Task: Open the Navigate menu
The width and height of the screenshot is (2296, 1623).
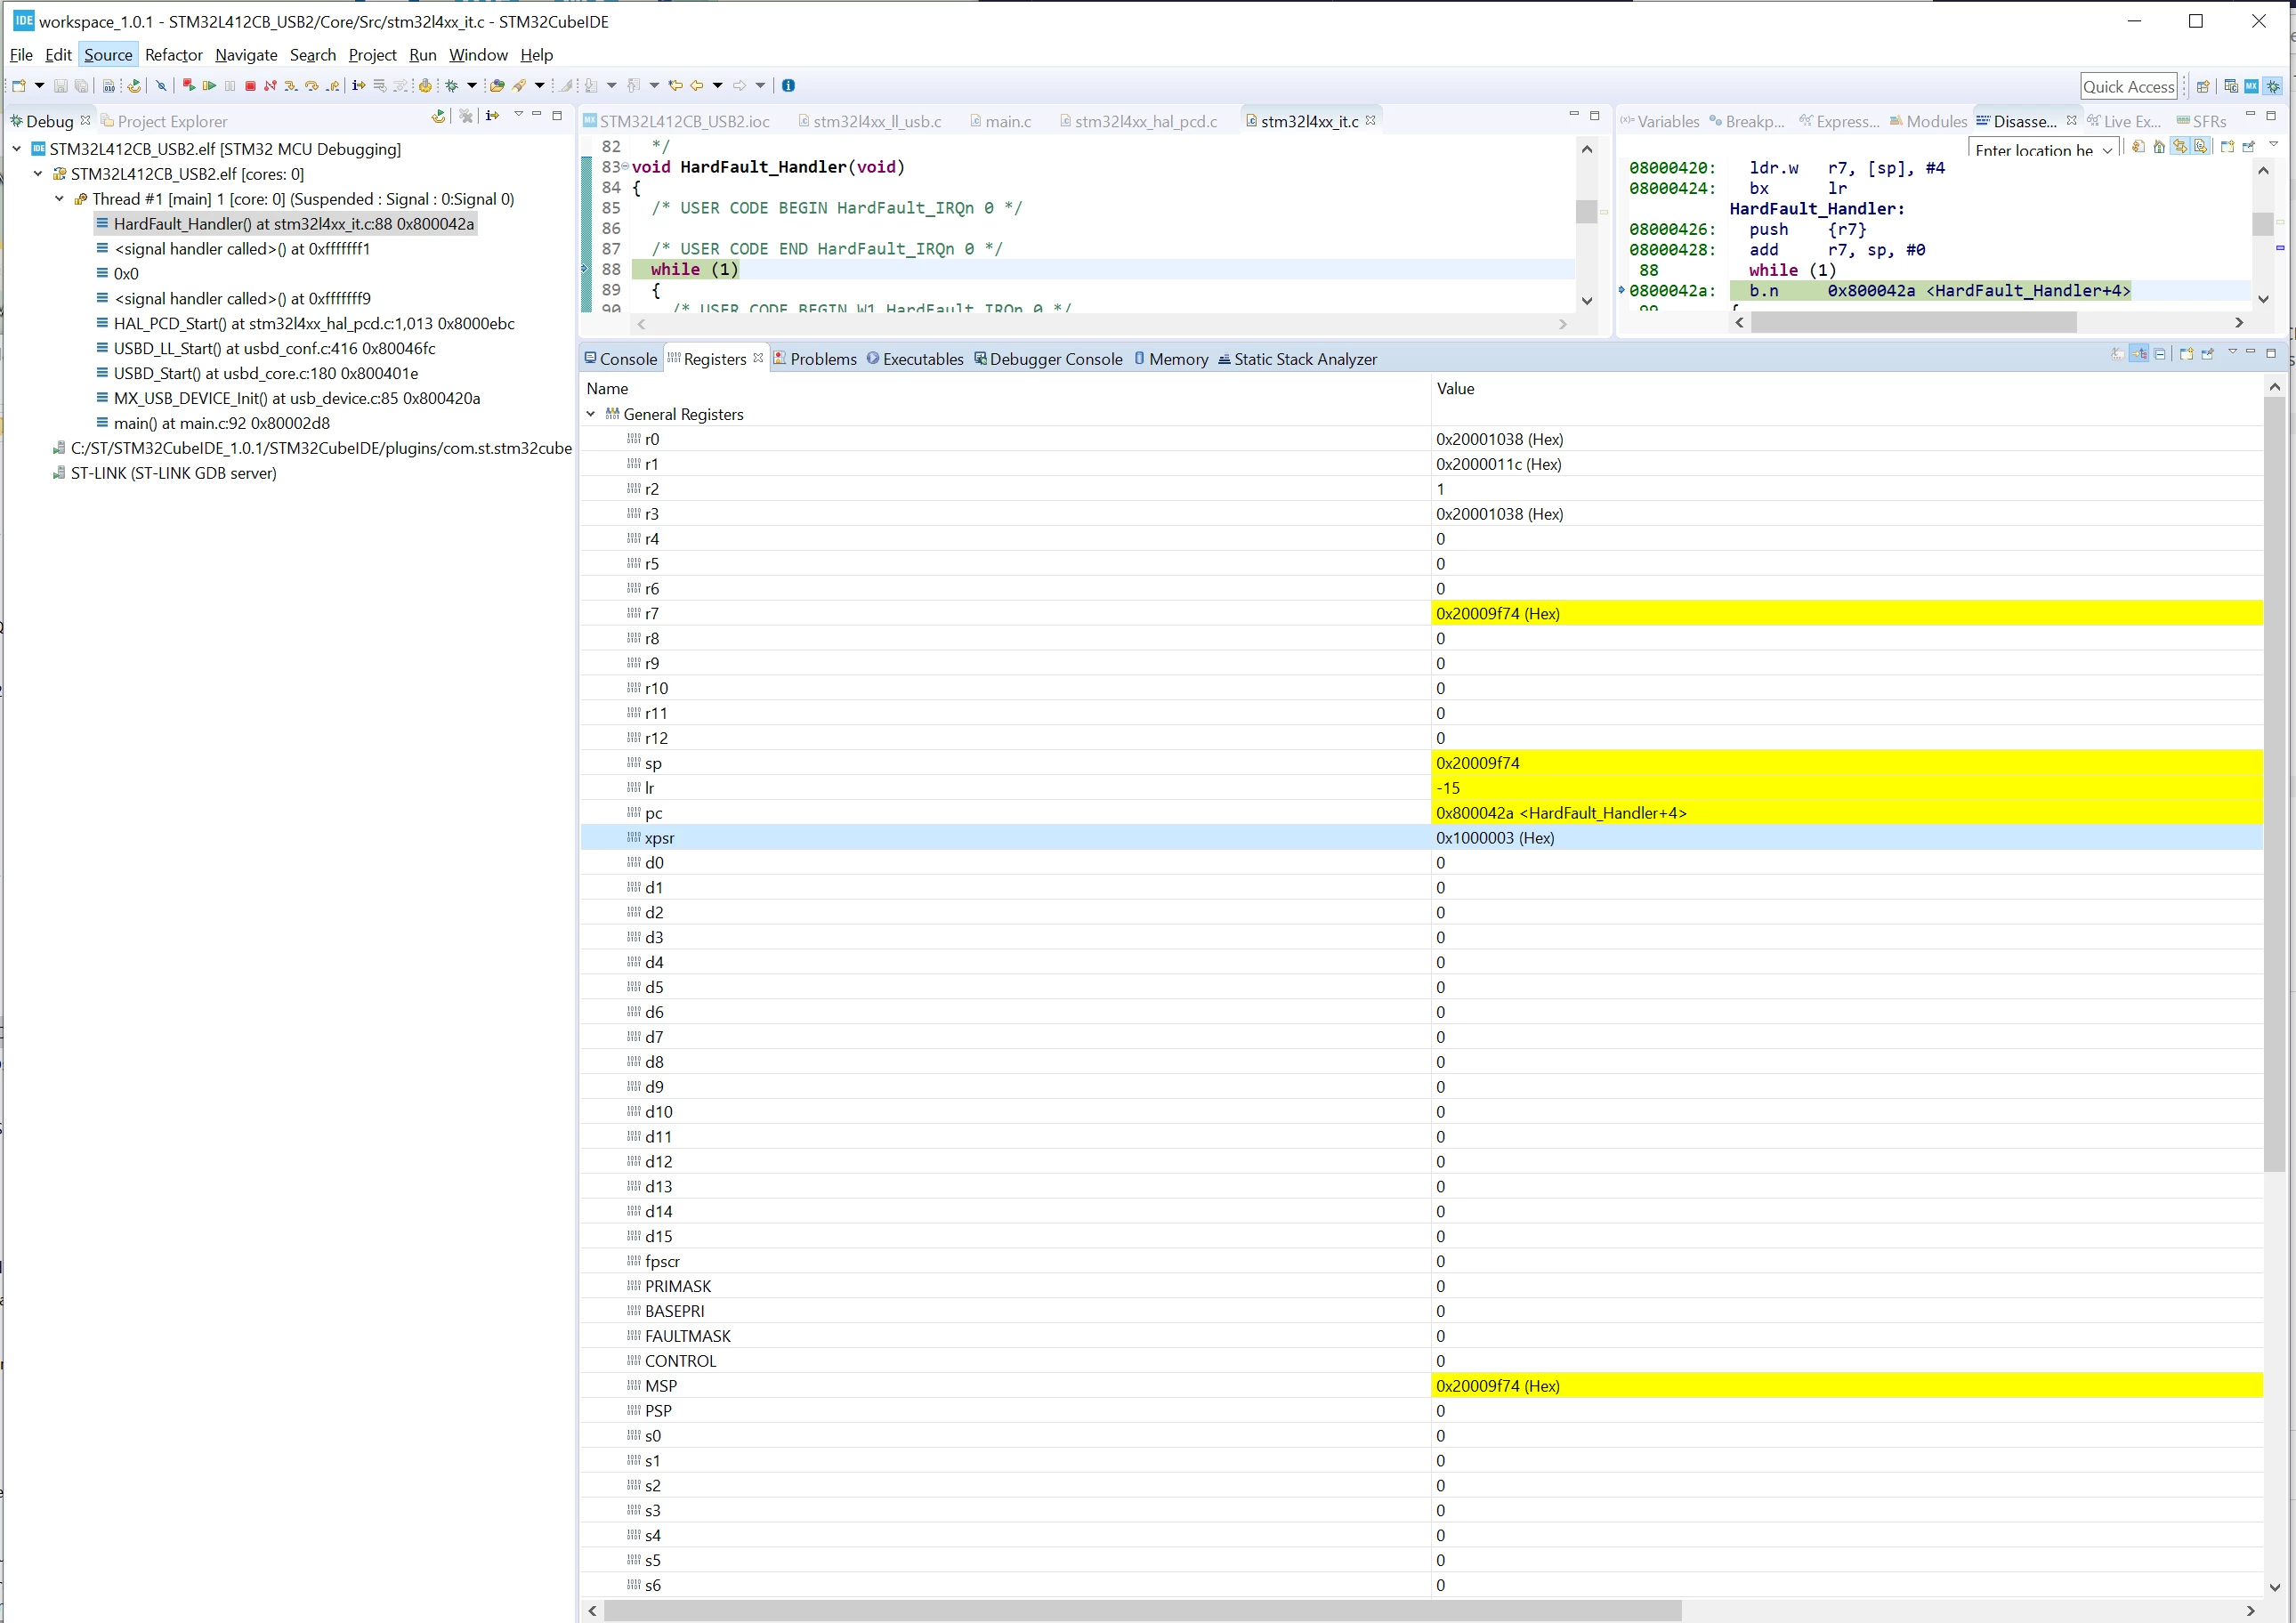Action: 246,55
